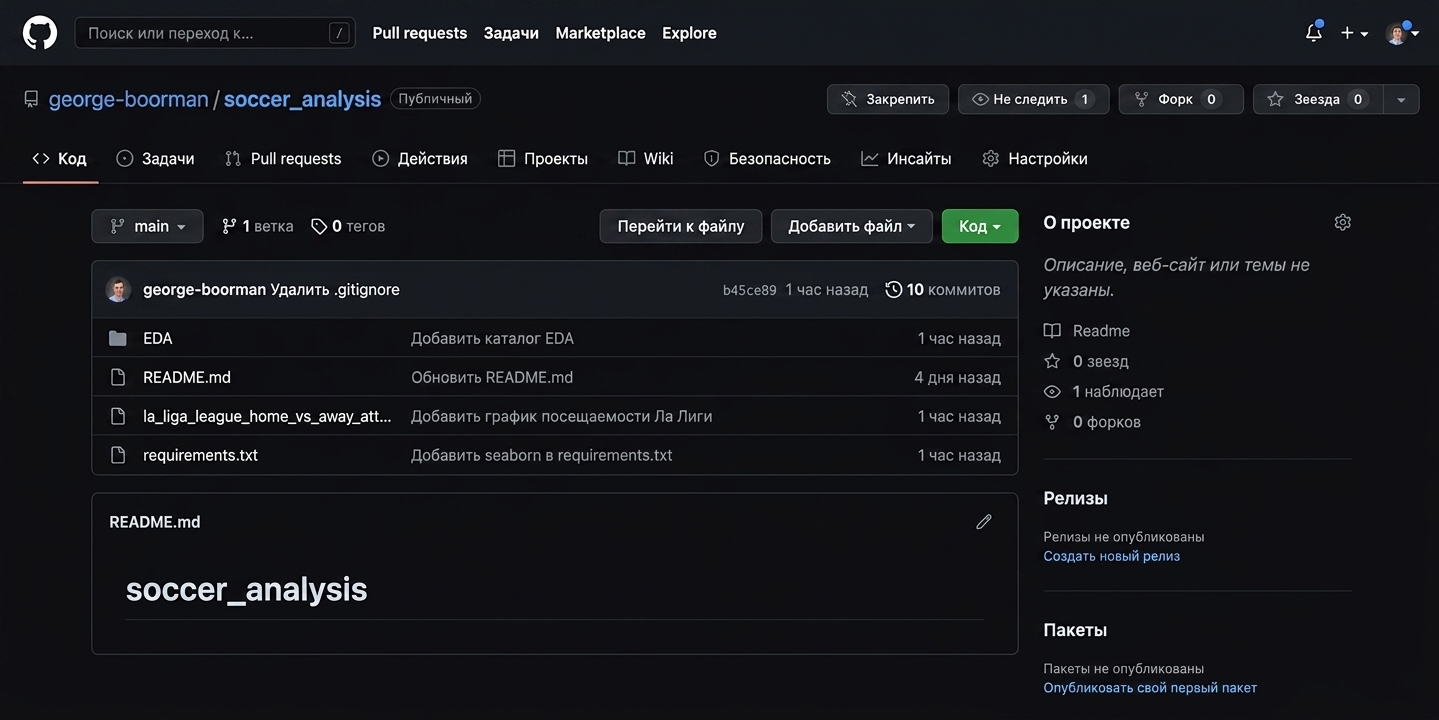The width and height of the screenshot is (1439, 720).
Task: Switch to the Задачи repository tab
Action: [155, 158]
